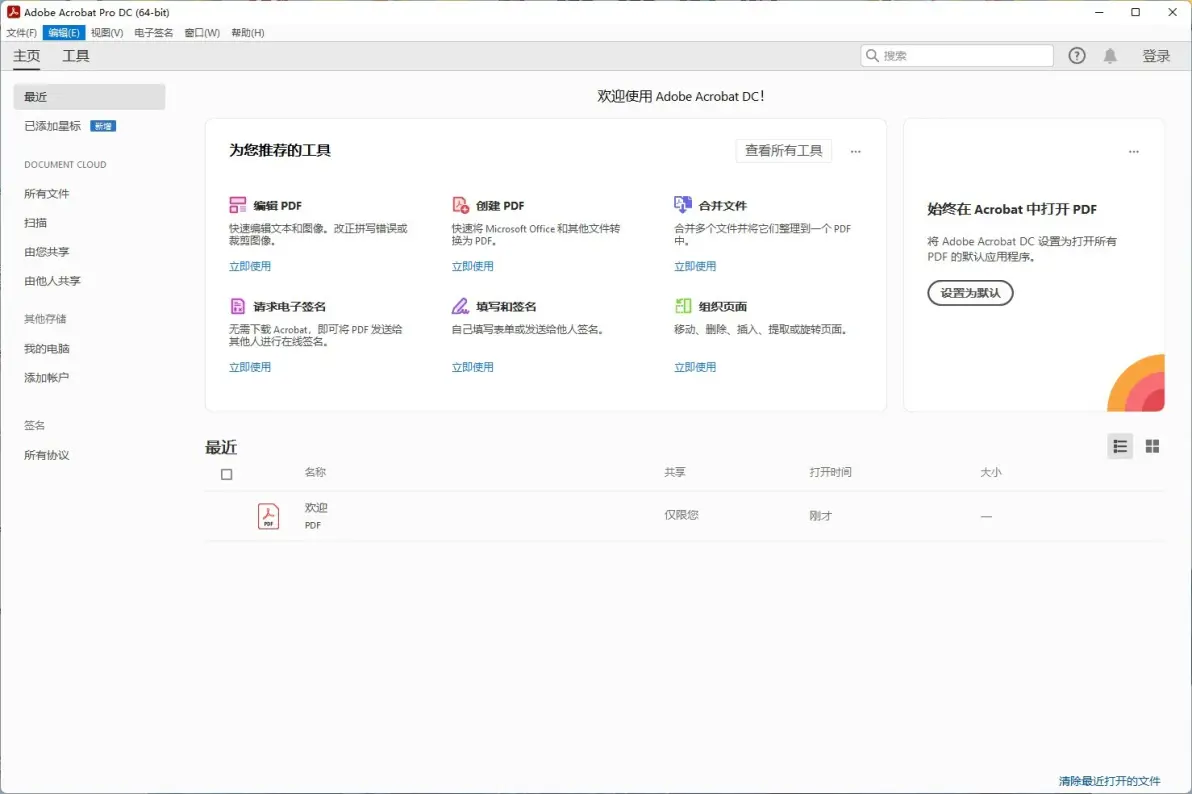Switch to the 主页 tab

click(27, 56)
